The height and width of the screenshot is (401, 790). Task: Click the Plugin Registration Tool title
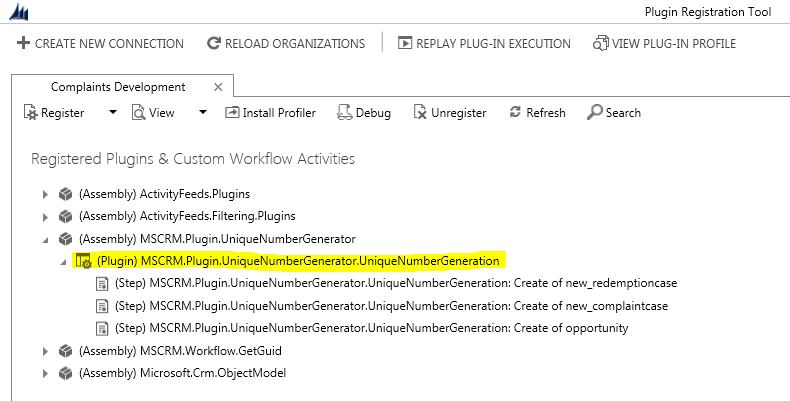(708, 12)
